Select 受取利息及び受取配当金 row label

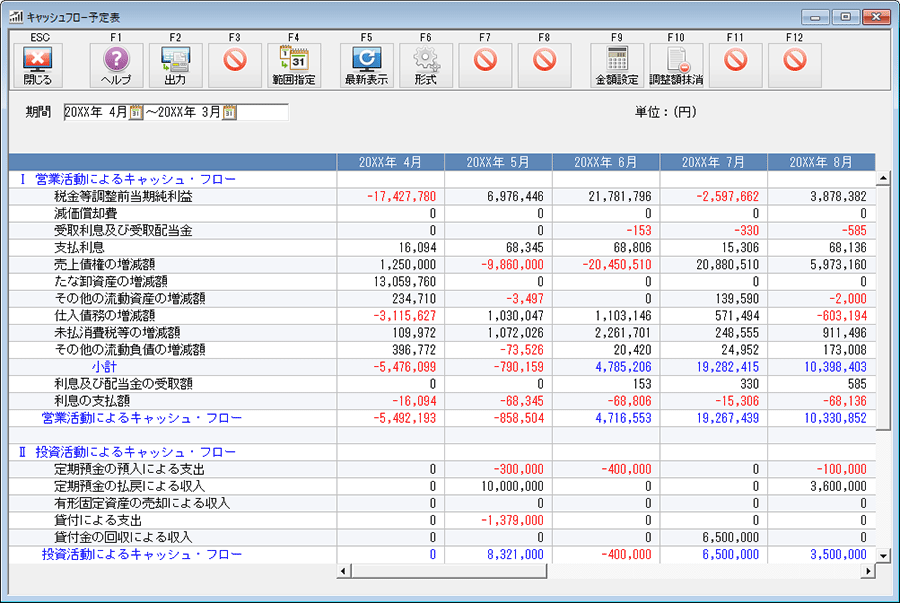(123, 231)
